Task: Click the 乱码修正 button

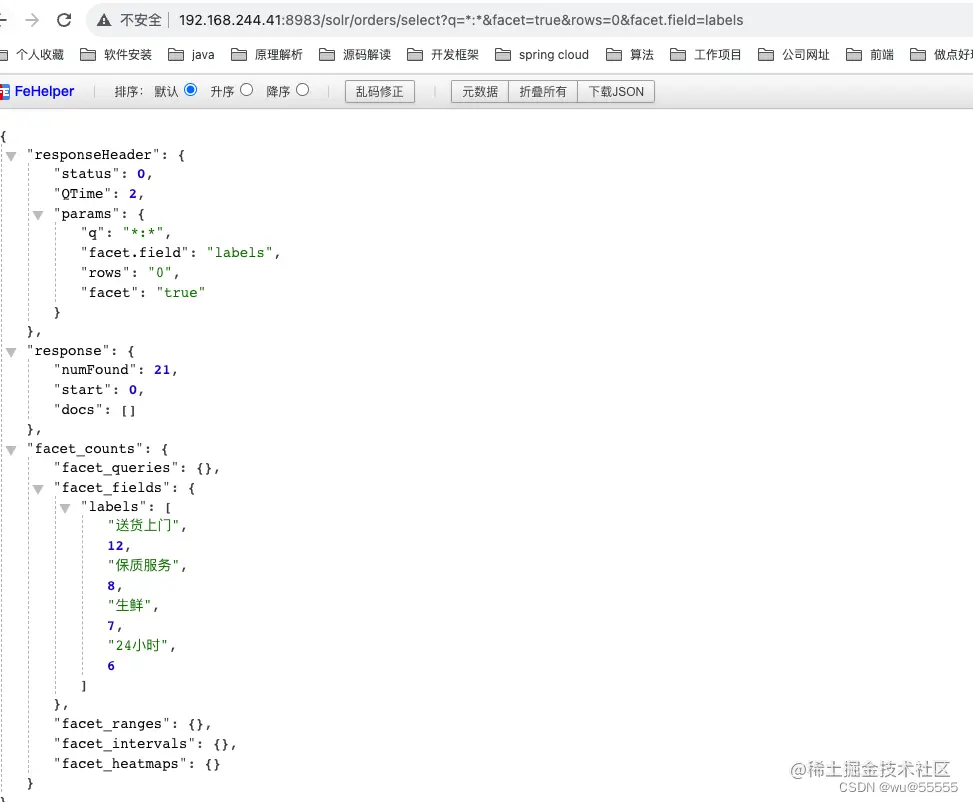Action: (380, 92)
